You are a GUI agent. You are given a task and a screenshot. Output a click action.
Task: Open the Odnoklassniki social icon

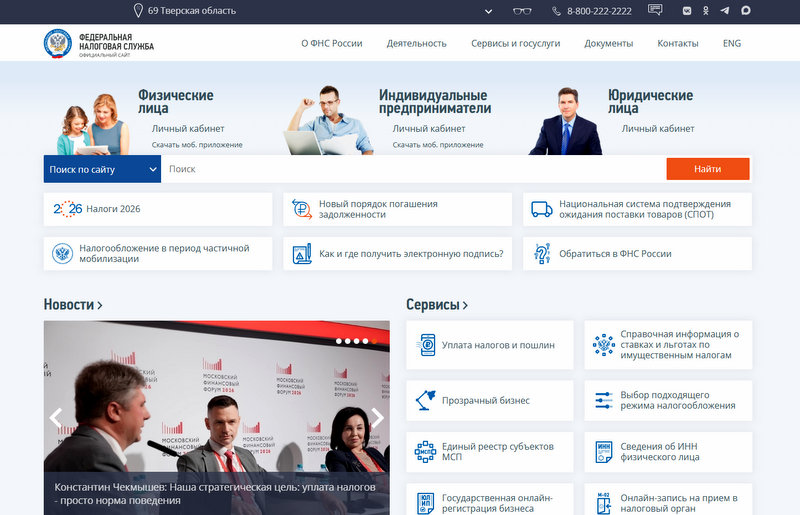pos(706,11)
